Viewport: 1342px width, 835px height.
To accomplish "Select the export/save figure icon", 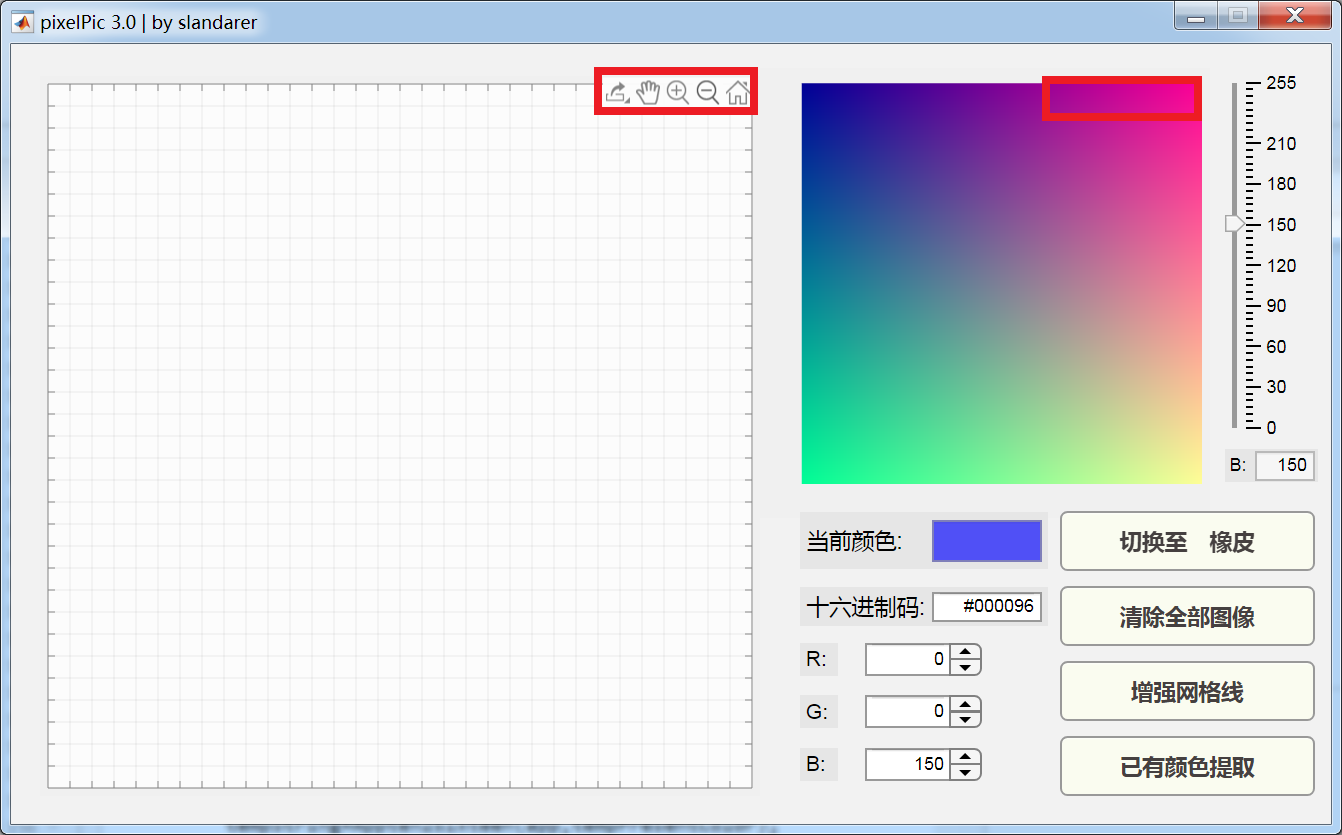I will 616,91.
